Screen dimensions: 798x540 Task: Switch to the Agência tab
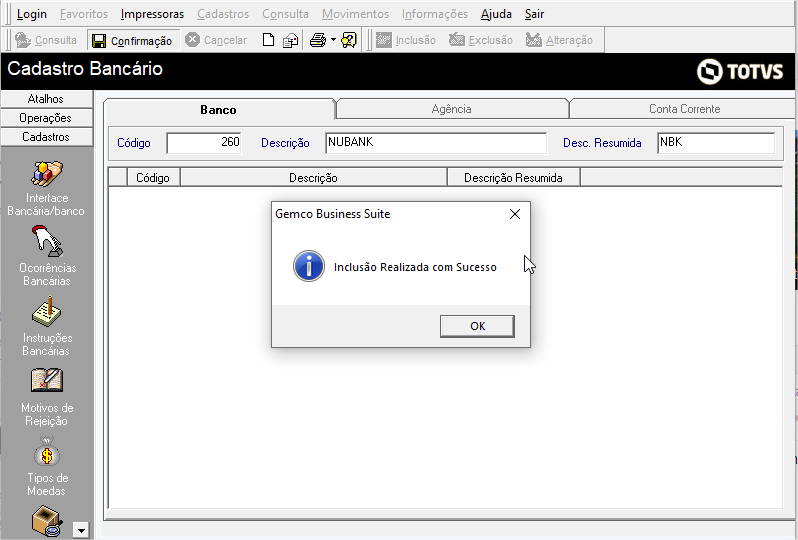[x=451, y=109]
